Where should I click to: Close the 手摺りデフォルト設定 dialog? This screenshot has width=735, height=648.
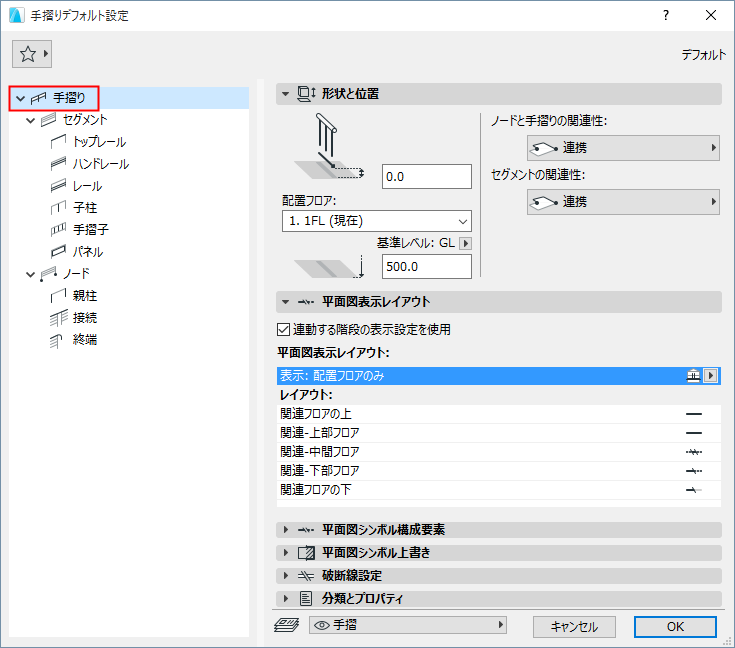point(711,15)
